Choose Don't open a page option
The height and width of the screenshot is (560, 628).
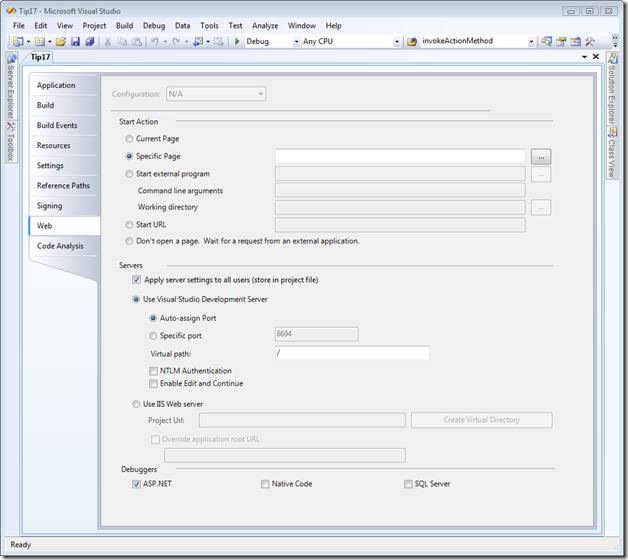[129, 241]
